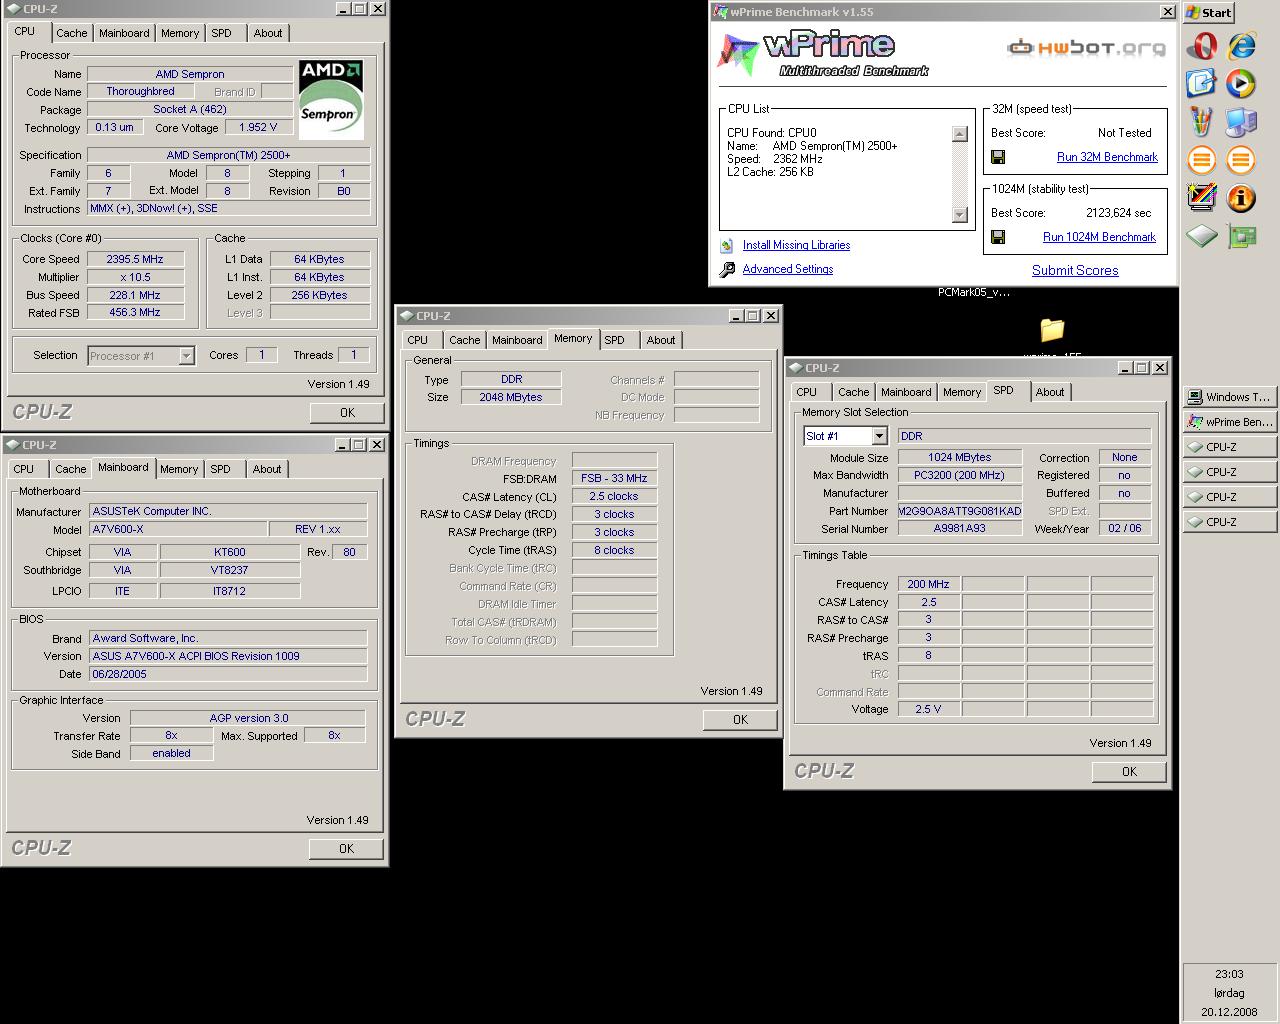This screenshot has width=1280, height=1024.
Task: Click the BIOS date 06/28/2005 field
Action: pos(229,674)
